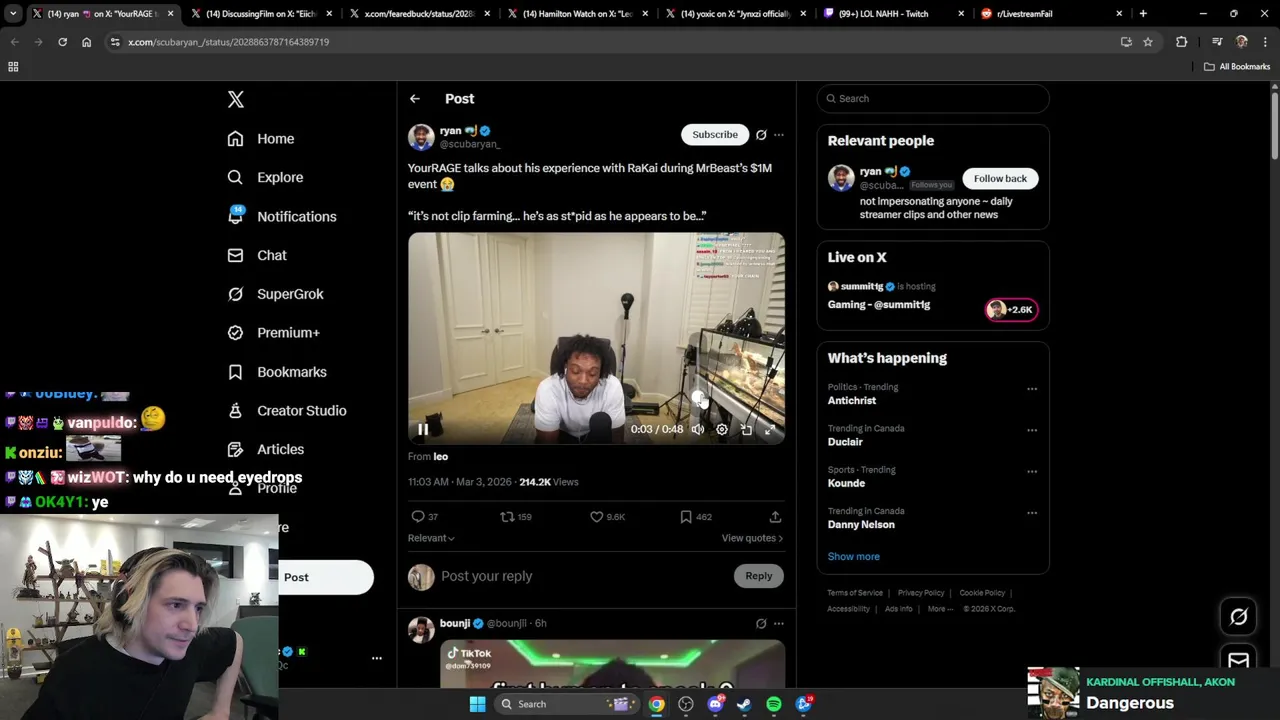Enter video fullscreen
Image resolution: width=1280 pixels, height=720 pixels.
[770, 430]
